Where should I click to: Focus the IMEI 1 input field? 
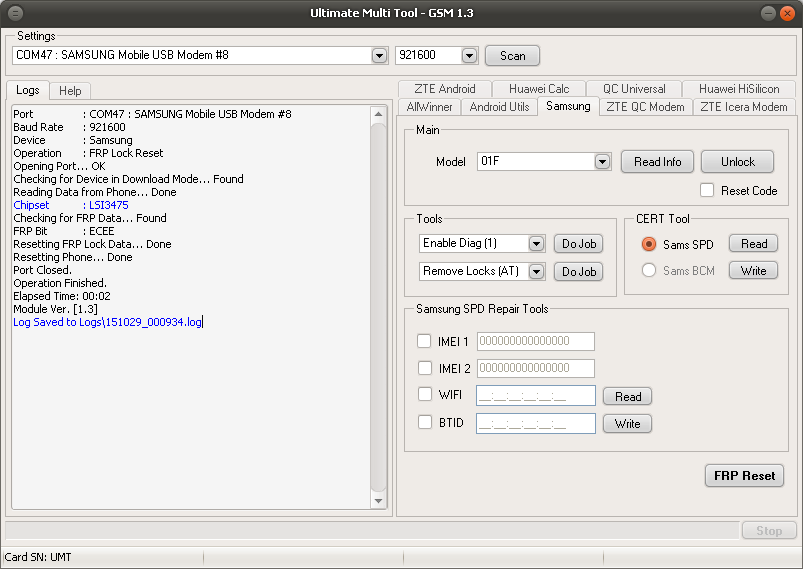(x=536, y=341)
